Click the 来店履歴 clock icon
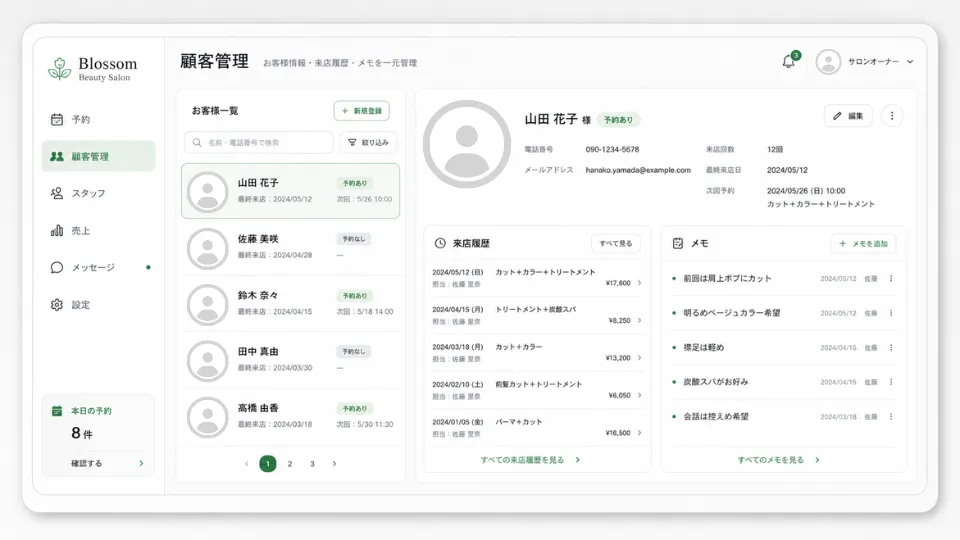Image resolution: width=960 pixels, height=540 pixels. tap(440, 243)
